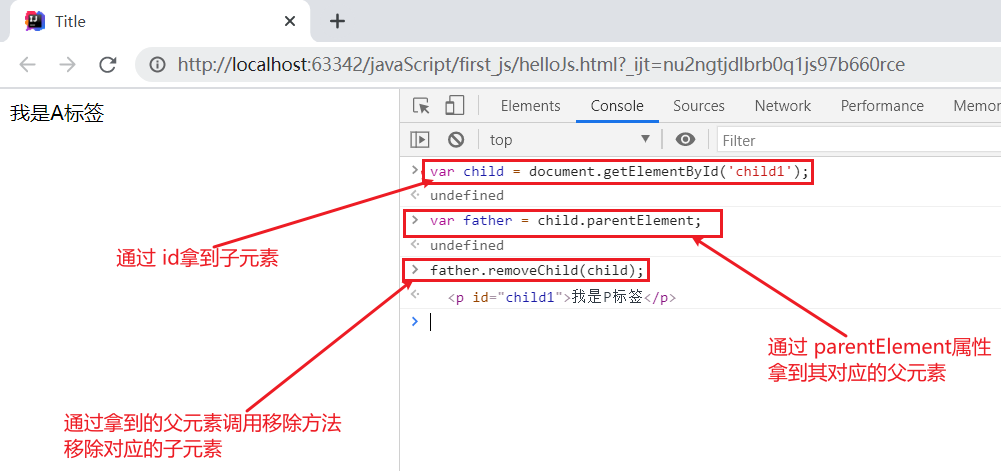Click the 我是A标签 text on the page
This screenshot has height=471, width=1001.
click(57, 114)
